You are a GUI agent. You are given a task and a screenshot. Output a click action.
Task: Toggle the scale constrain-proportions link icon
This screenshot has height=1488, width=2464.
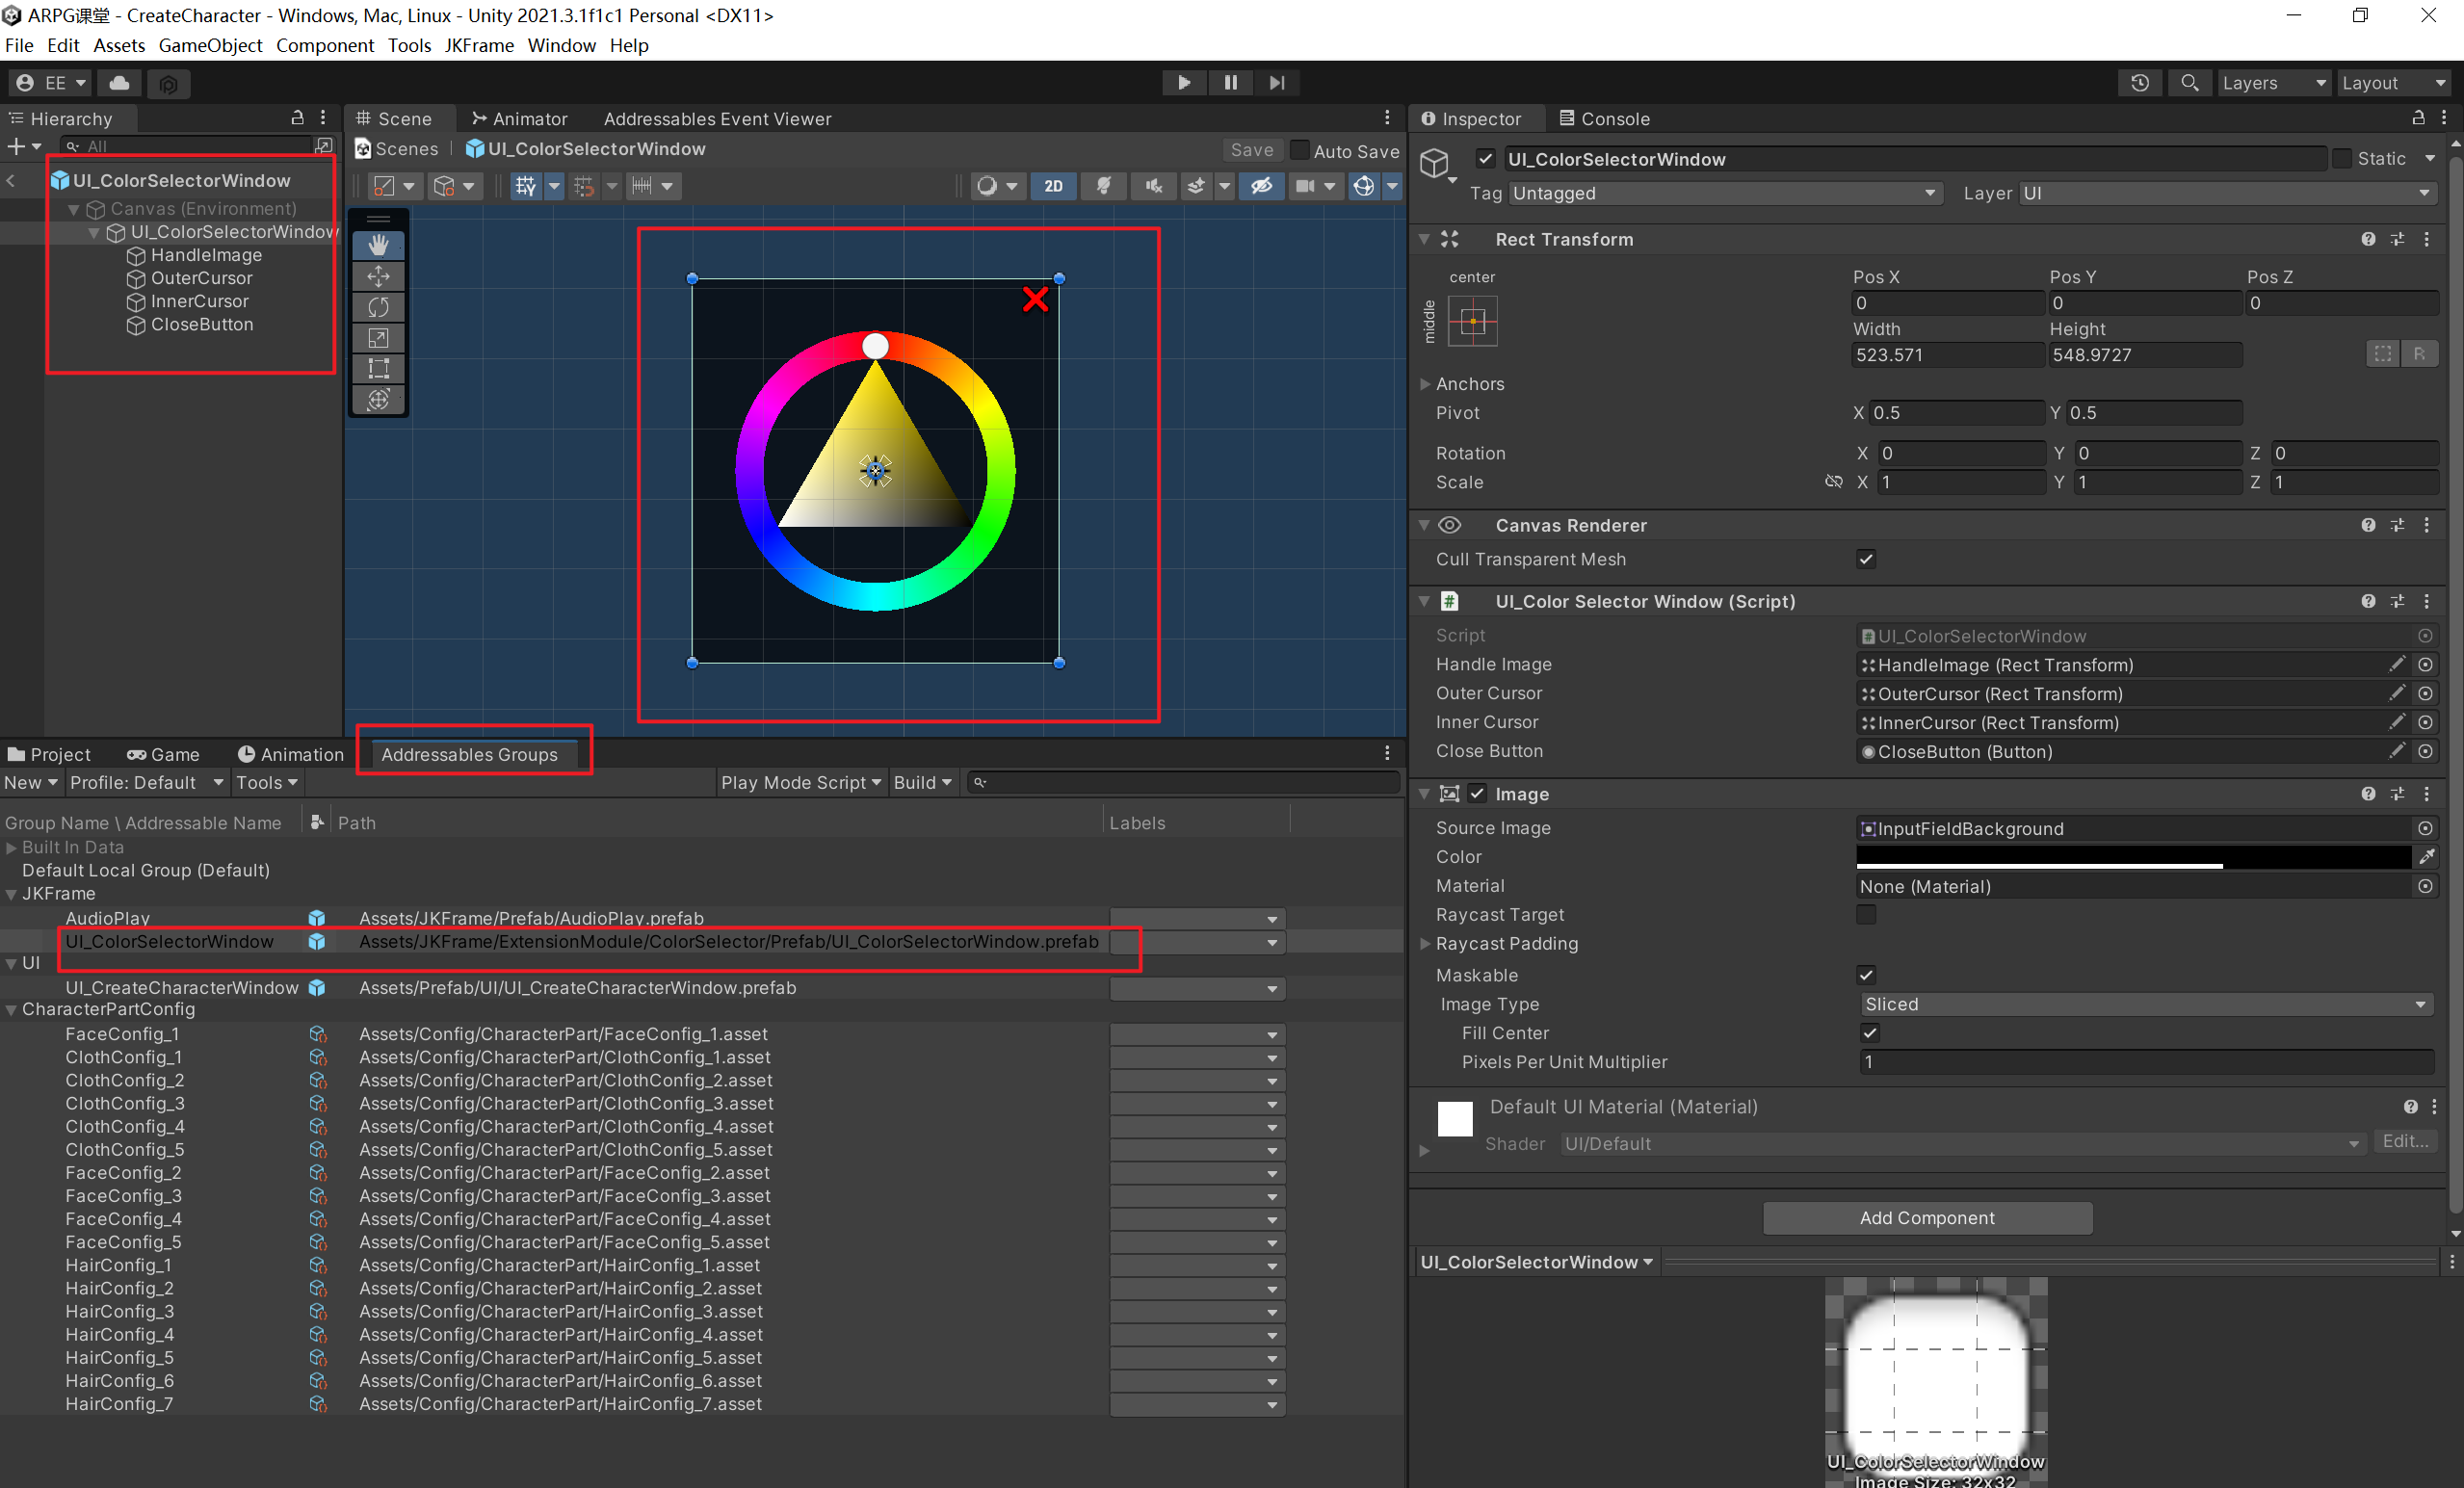(x=1833, y=482)
